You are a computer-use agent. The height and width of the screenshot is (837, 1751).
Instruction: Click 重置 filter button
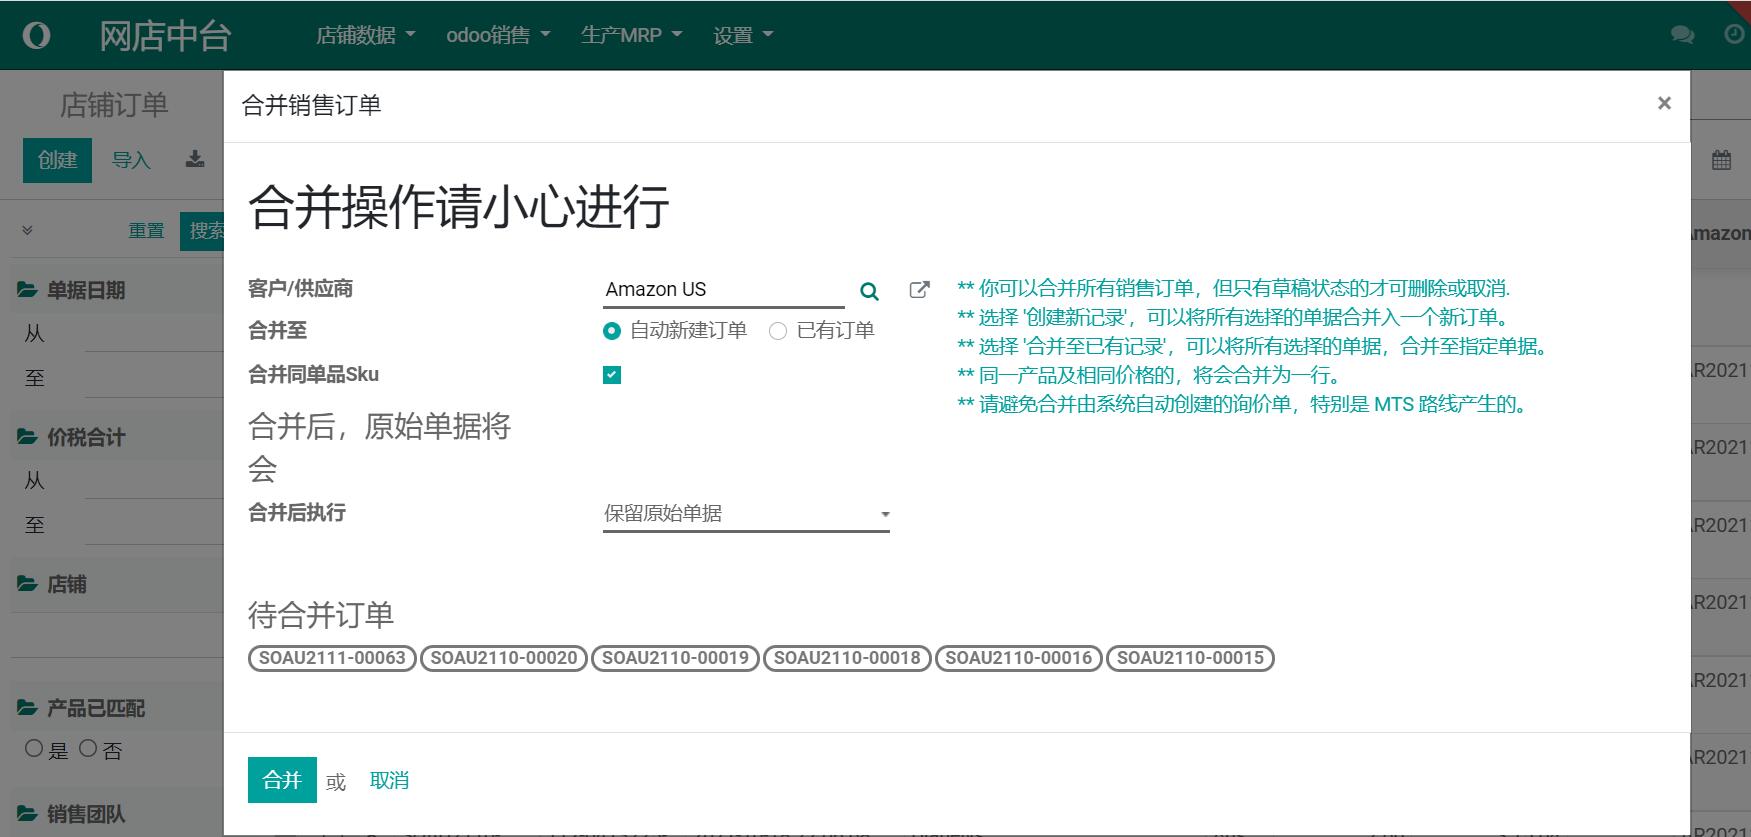(146, 231)
